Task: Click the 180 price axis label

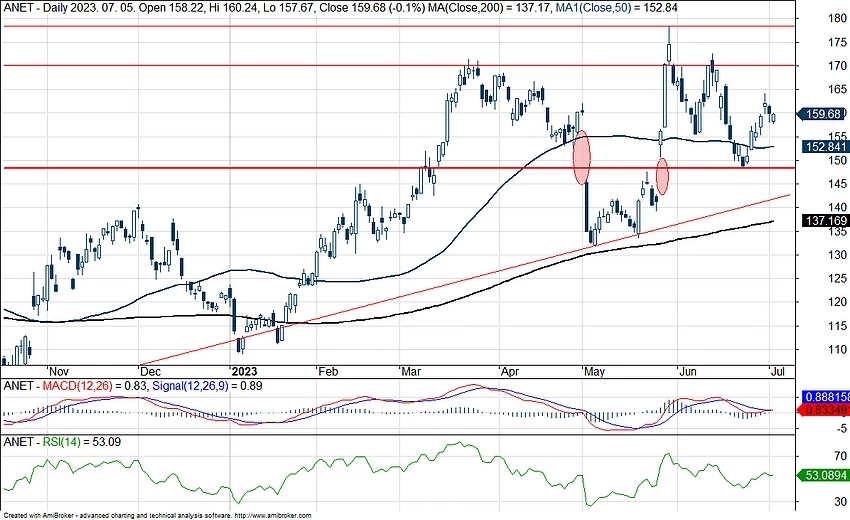Action: click(x=837, y=18)
